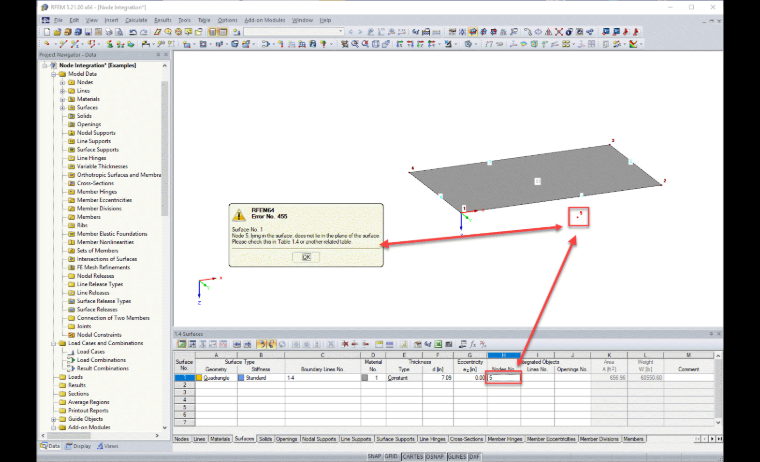The width and height of the screenshot is (760, 462).
Task: Select FE Mesh Refinements in the tree
Action: [103, 268]
